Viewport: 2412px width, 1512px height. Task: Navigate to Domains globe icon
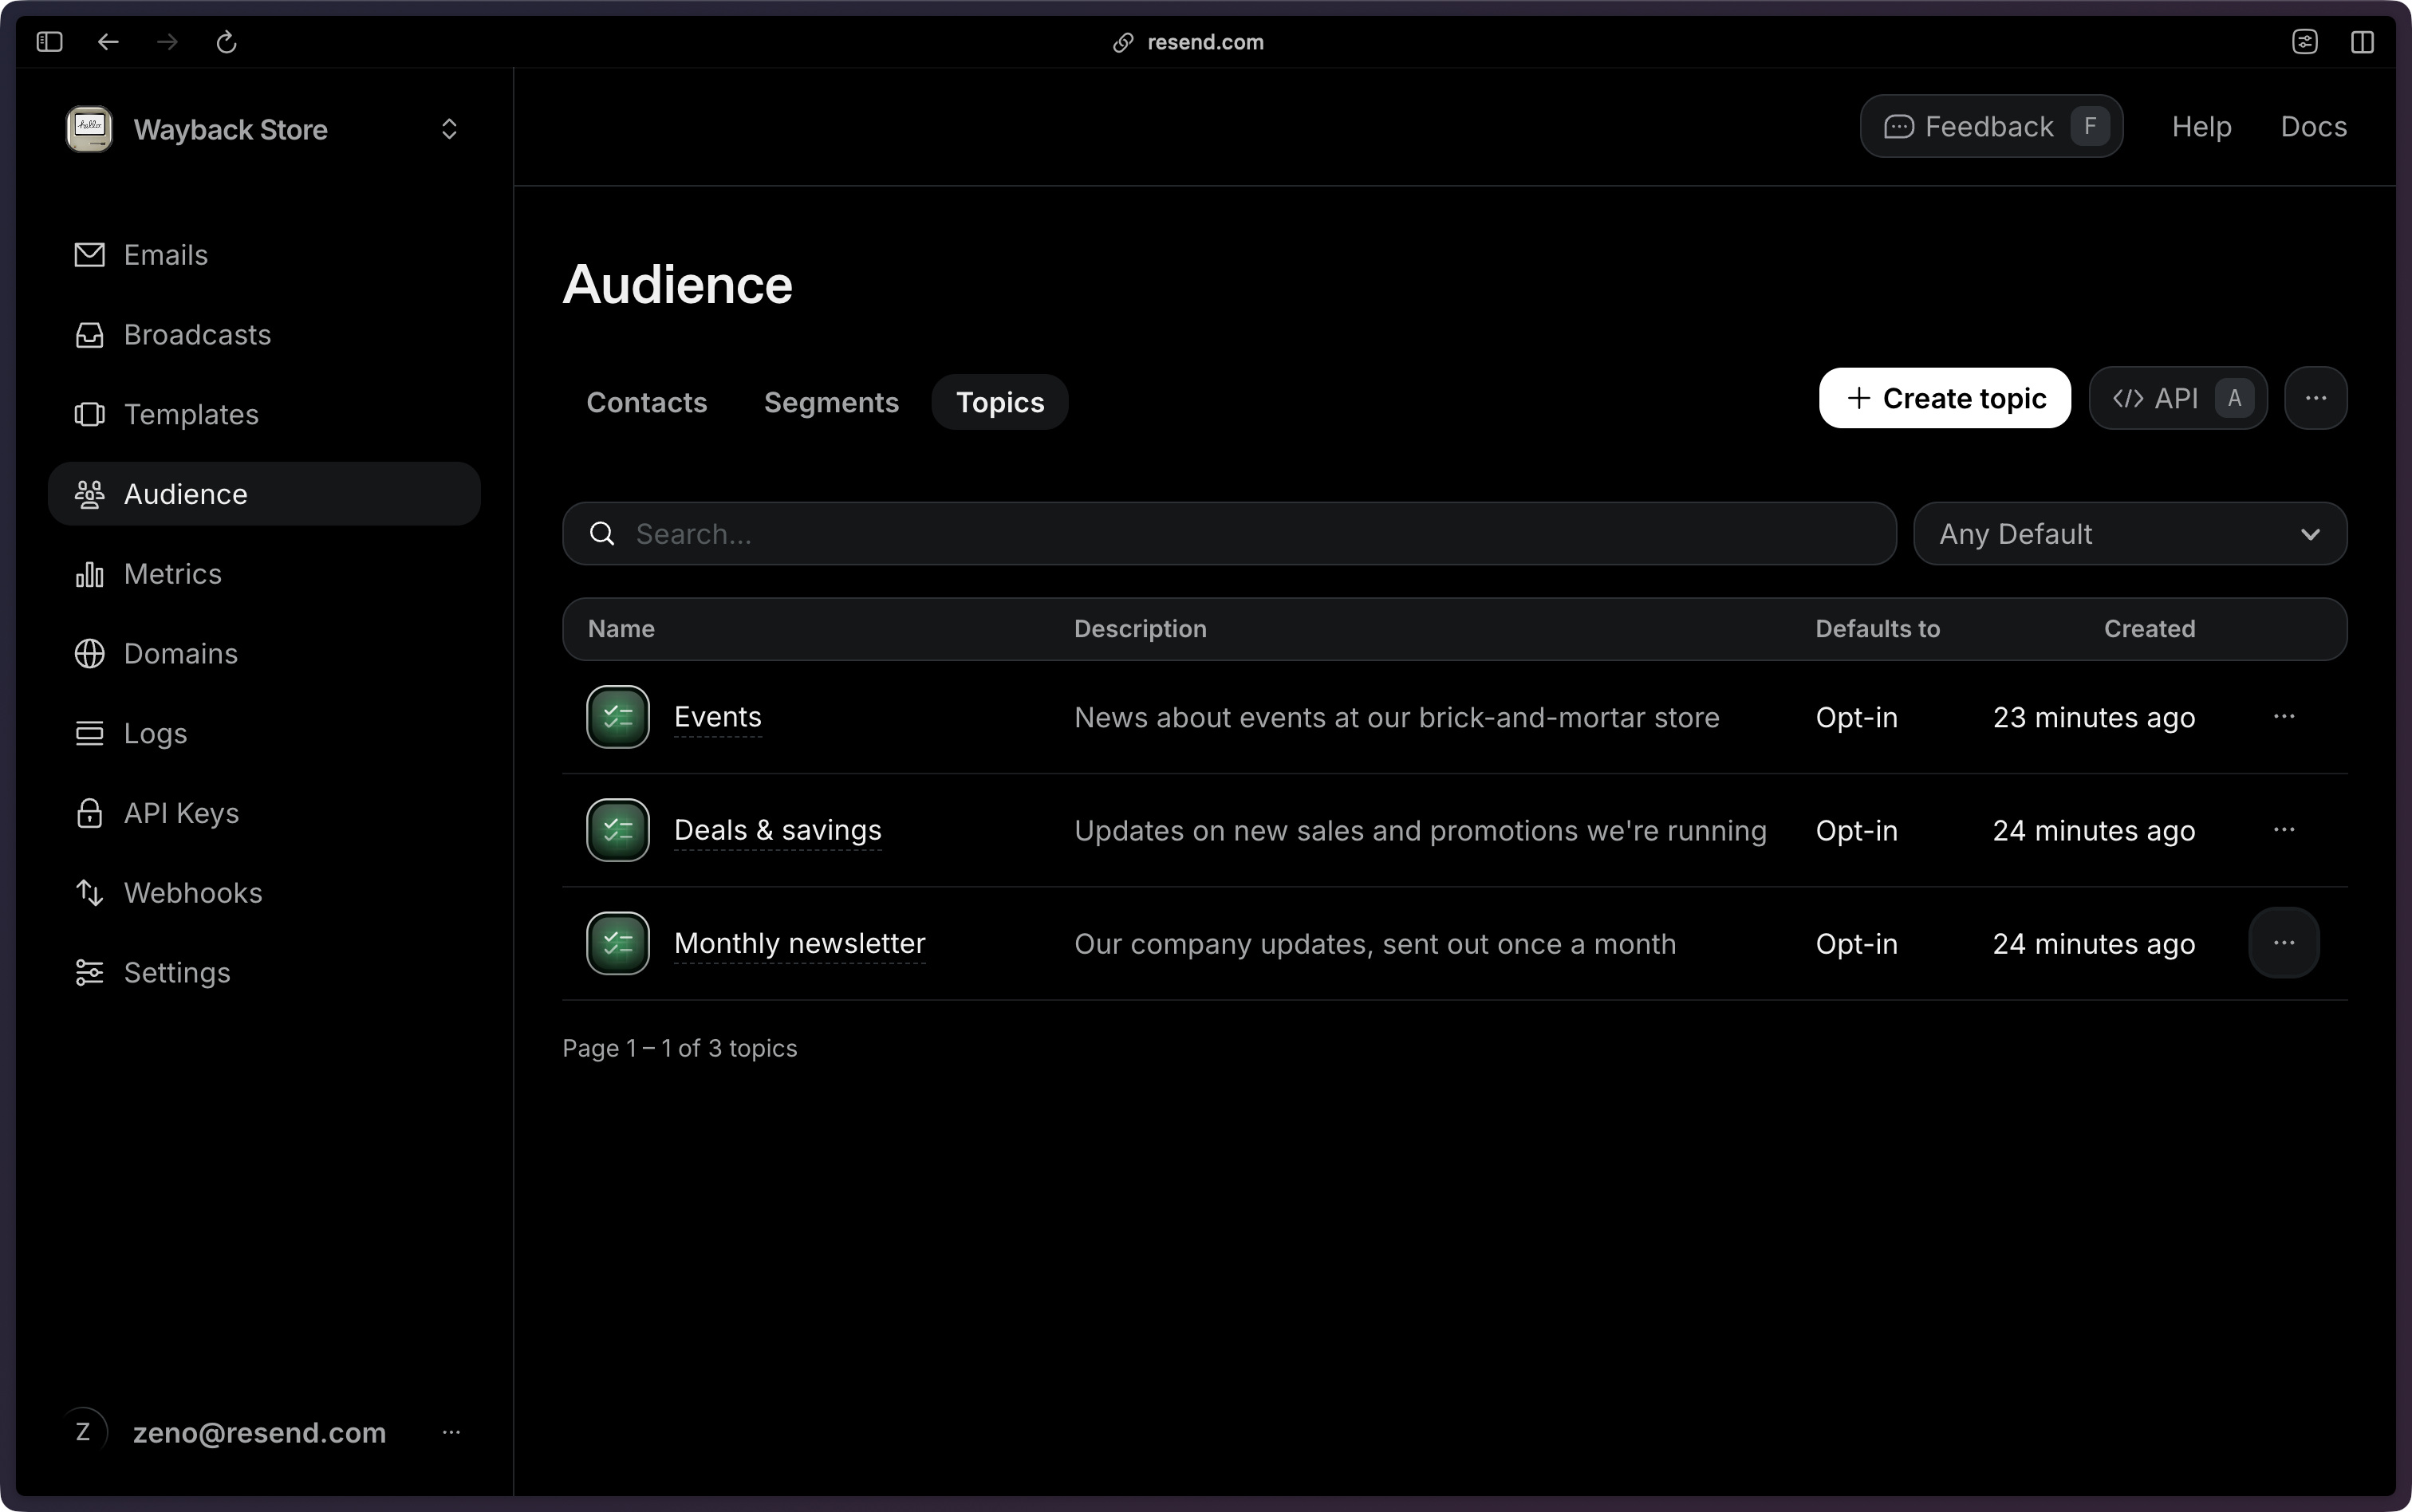pos(90,654)
